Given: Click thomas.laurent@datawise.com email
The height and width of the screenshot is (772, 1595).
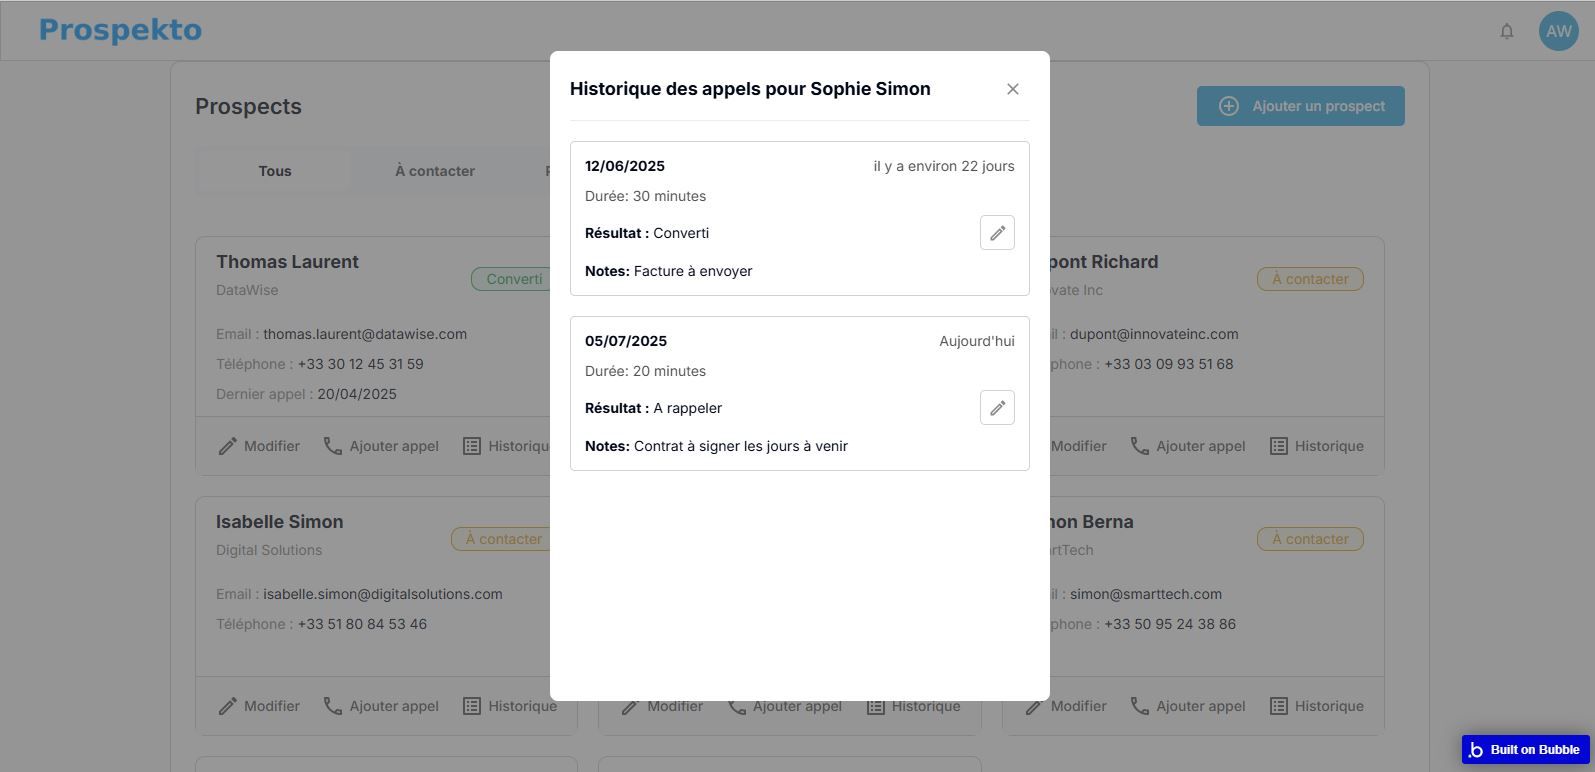Looking at the screenshot, I should tap(364, 334).
